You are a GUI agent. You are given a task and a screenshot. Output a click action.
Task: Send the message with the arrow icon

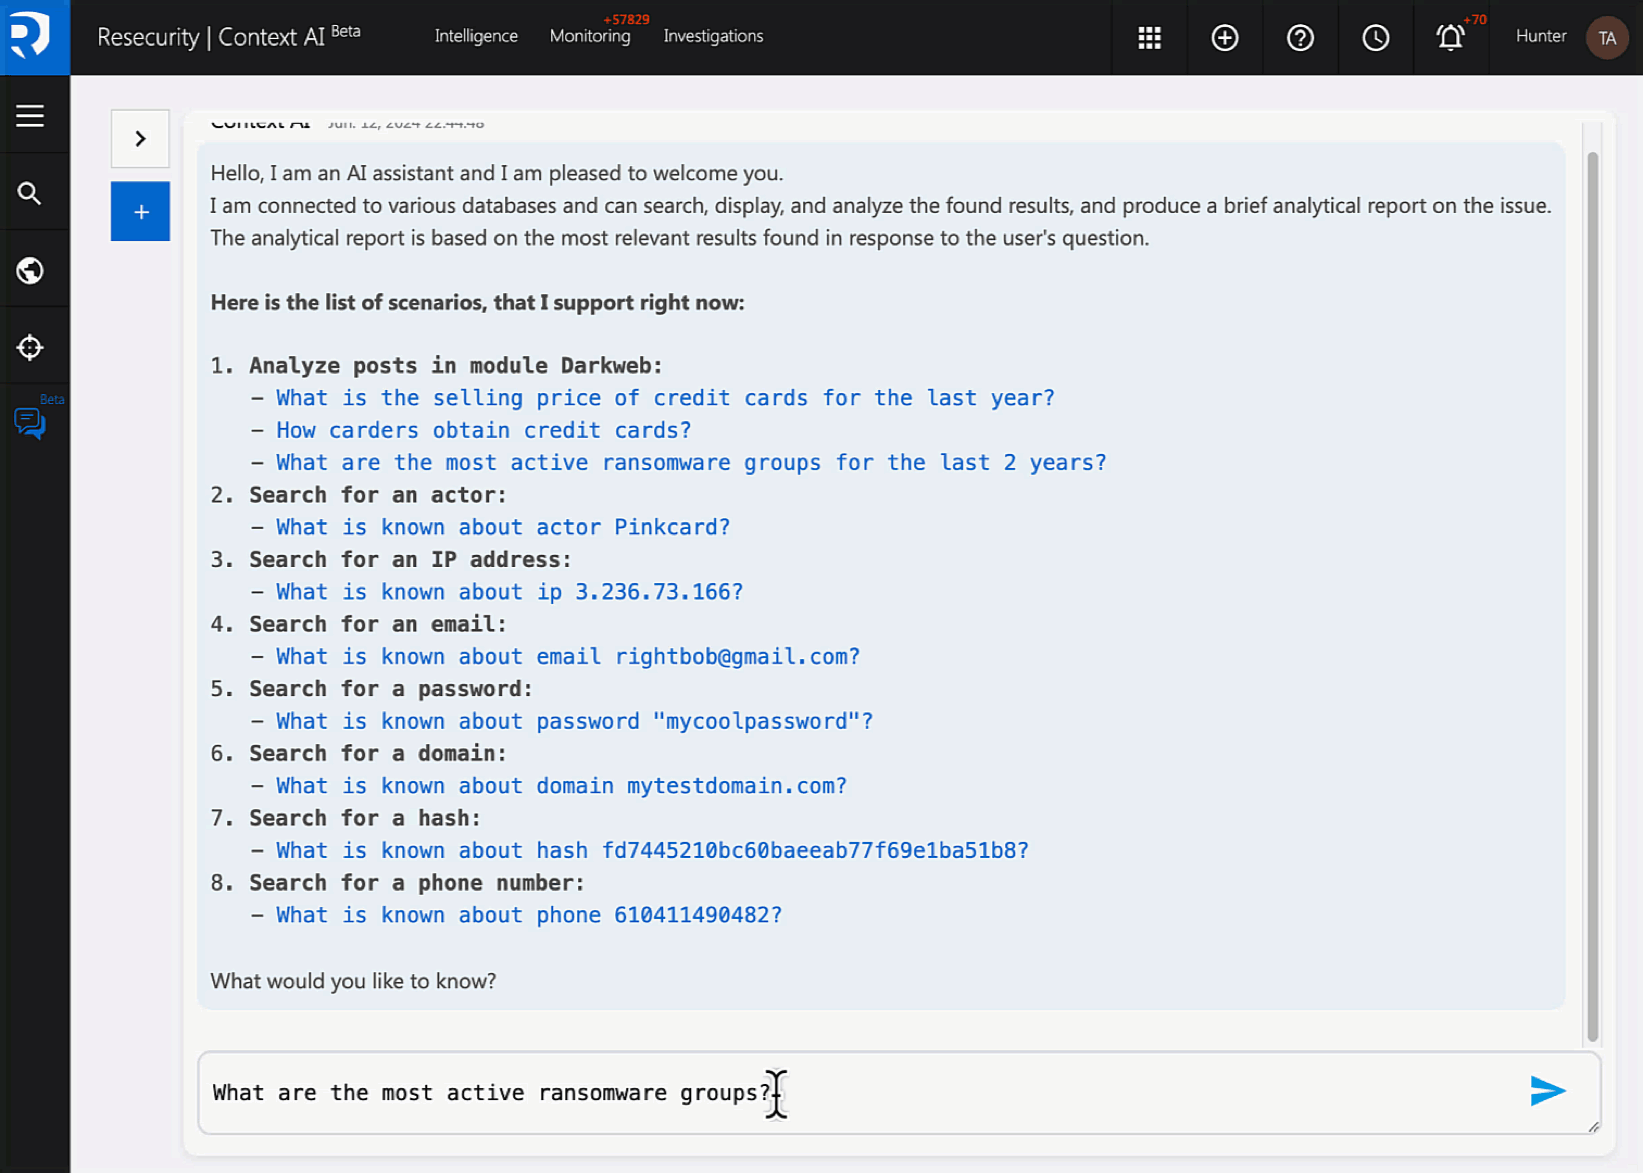1547,1091
